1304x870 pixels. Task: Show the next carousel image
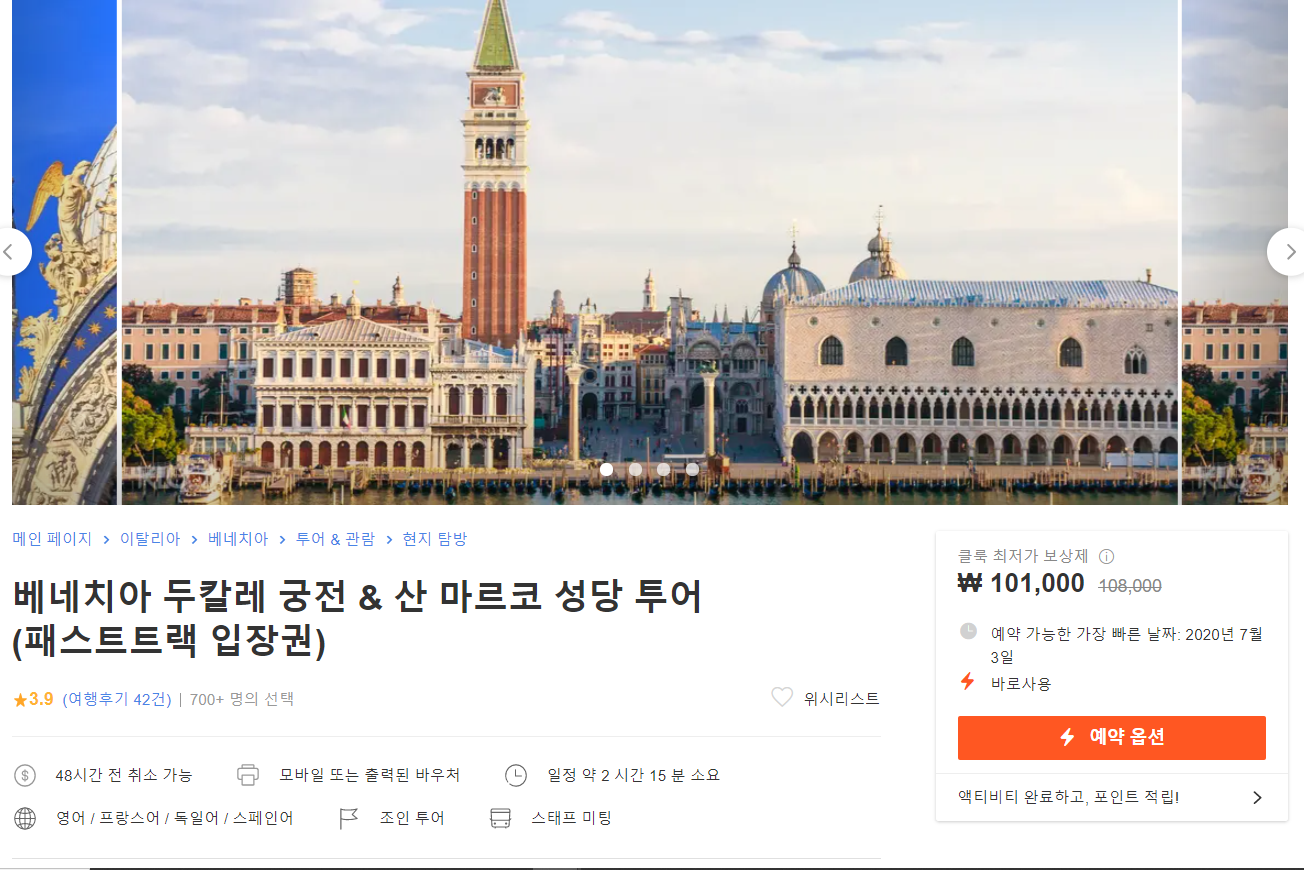pyautogui.click(x=1288, y=252)
